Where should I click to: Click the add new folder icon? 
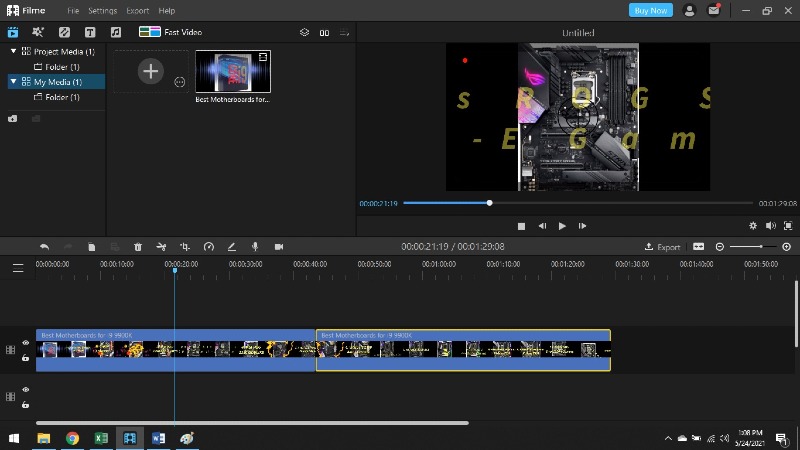[13, 119]
